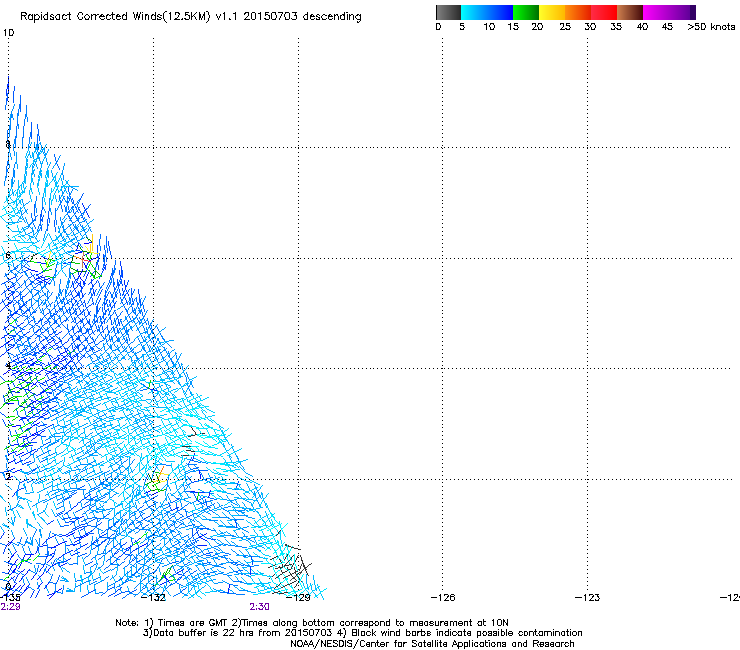Click the longitude label '-126'
Viewport: 740px width, 650px height.
pyautogui.click(x=443, y=598)
